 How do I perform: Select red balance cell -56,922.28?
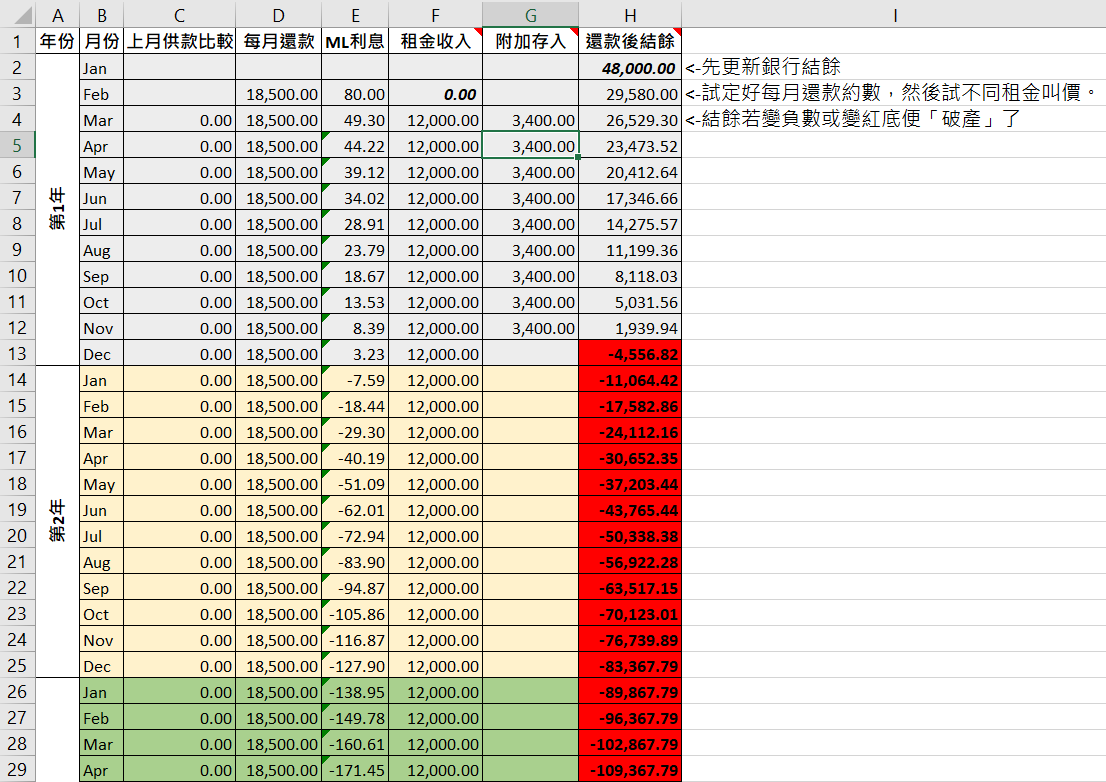[x=630, y=562]
